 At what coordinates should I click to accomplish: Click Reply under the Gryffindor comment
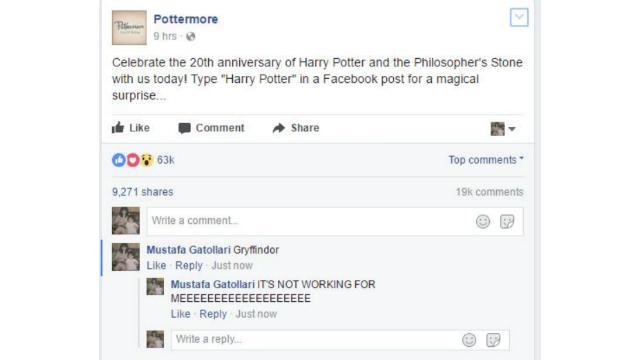click(189, 265)
